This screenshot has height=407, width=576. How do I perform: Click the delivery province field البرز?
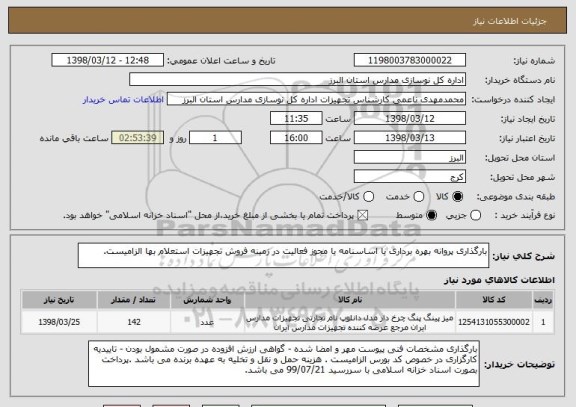(410, 158)
